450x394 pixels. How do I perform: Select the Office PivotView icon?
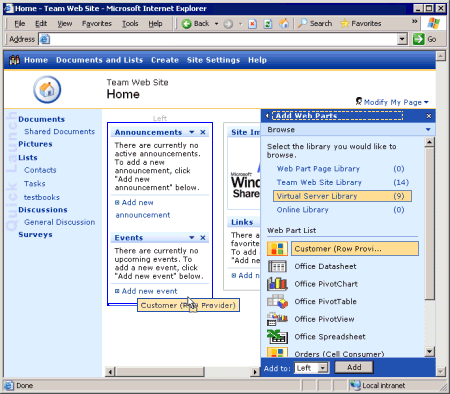point(277,319)
